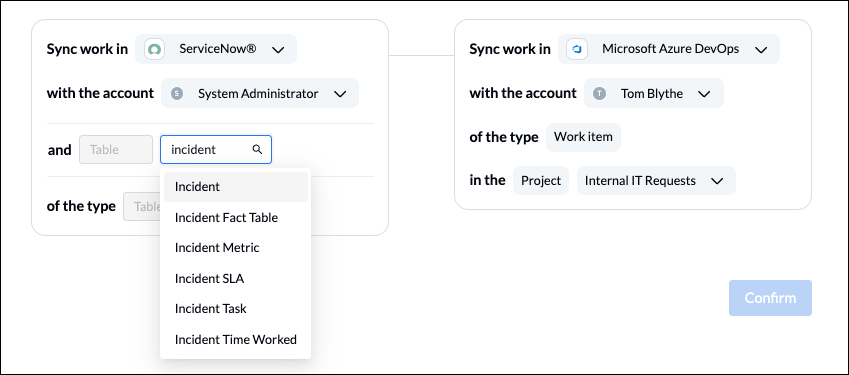Click the Confirm button
The height and width of the screenshot is (375, 849).
pyautogui.click(x=770, y=298)
